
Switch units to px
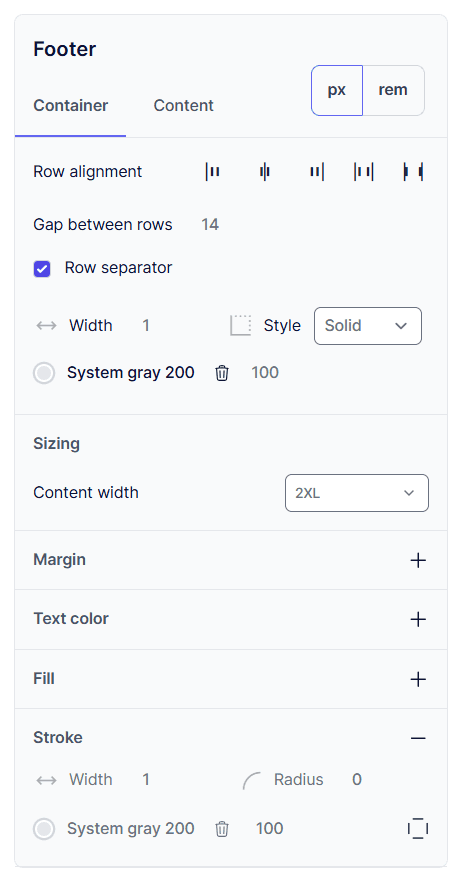tap(337, 90)
